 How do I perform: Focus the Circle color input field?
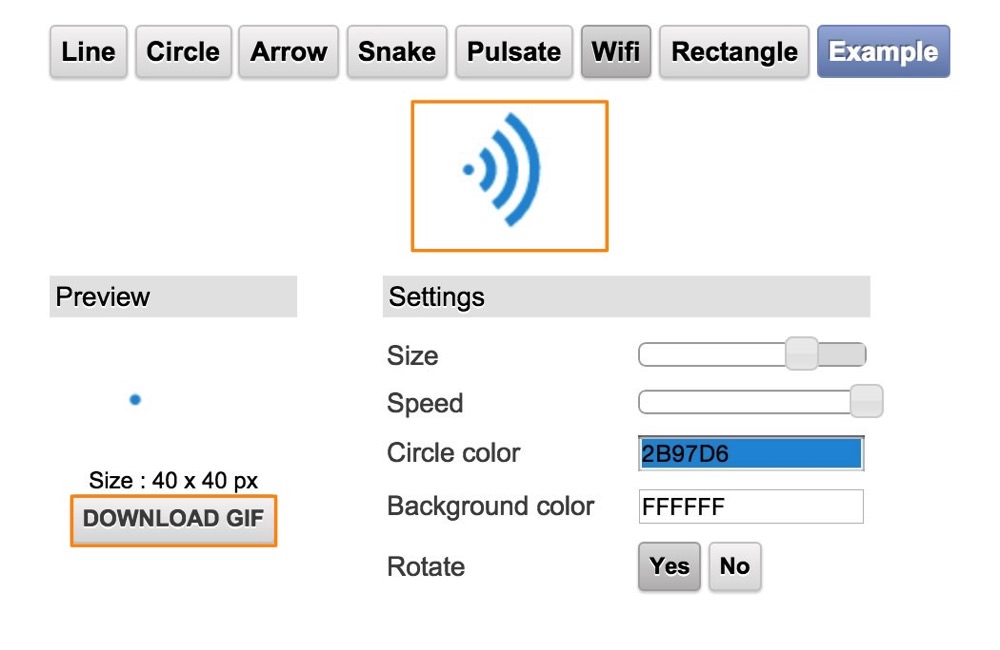pos(751,454)
